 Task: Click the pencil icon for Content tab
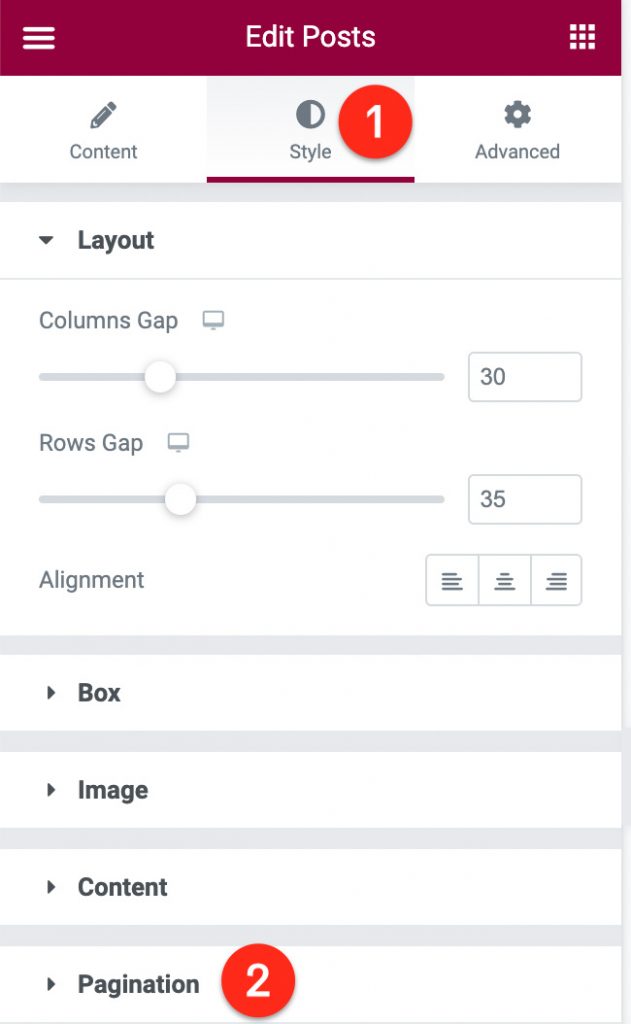tap(103, 116)
